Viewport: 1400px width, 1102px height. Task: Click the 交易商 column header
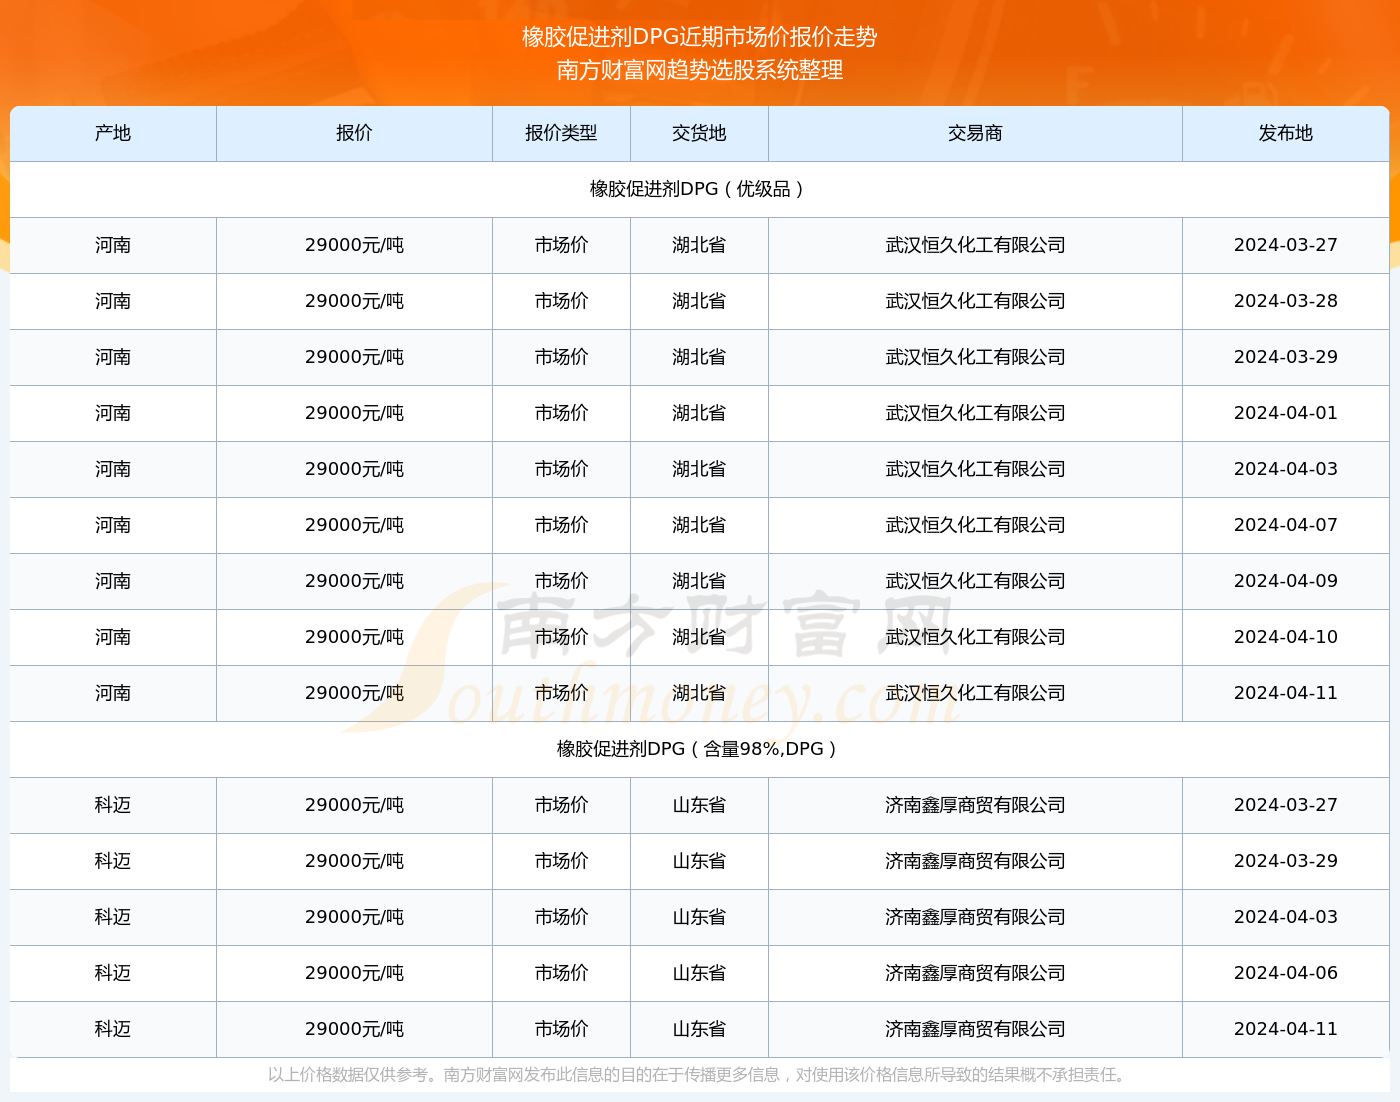click(x=975, y=133)
